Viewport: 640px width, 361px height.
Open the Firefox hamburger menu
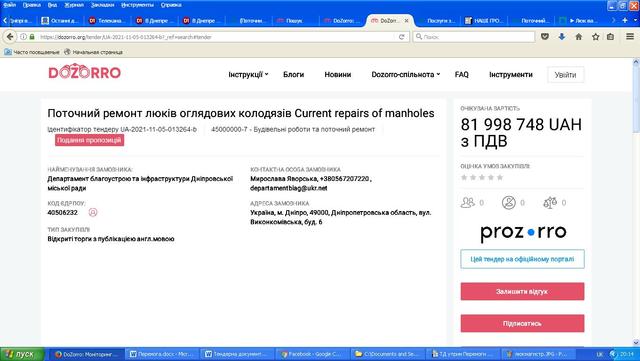[630, 37]
